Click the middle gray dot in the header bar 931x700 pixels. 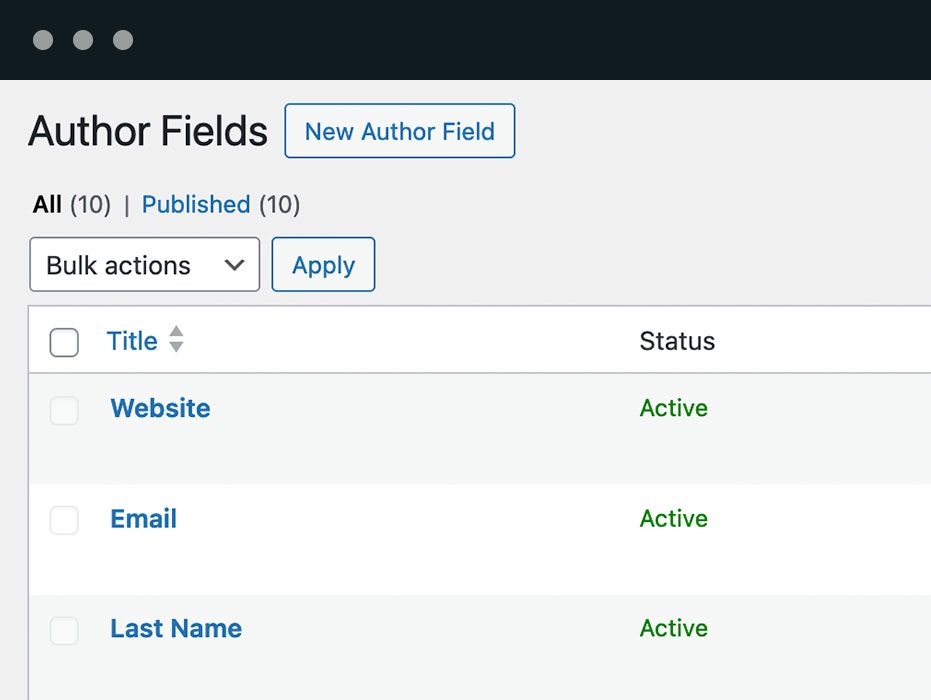(83, 40)
